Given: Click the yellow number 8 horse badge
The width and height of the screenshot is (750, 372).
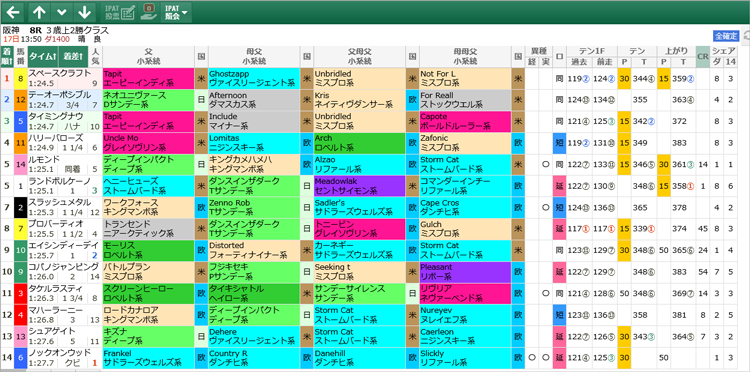Looking at the screenshot, I should point(21,78).
